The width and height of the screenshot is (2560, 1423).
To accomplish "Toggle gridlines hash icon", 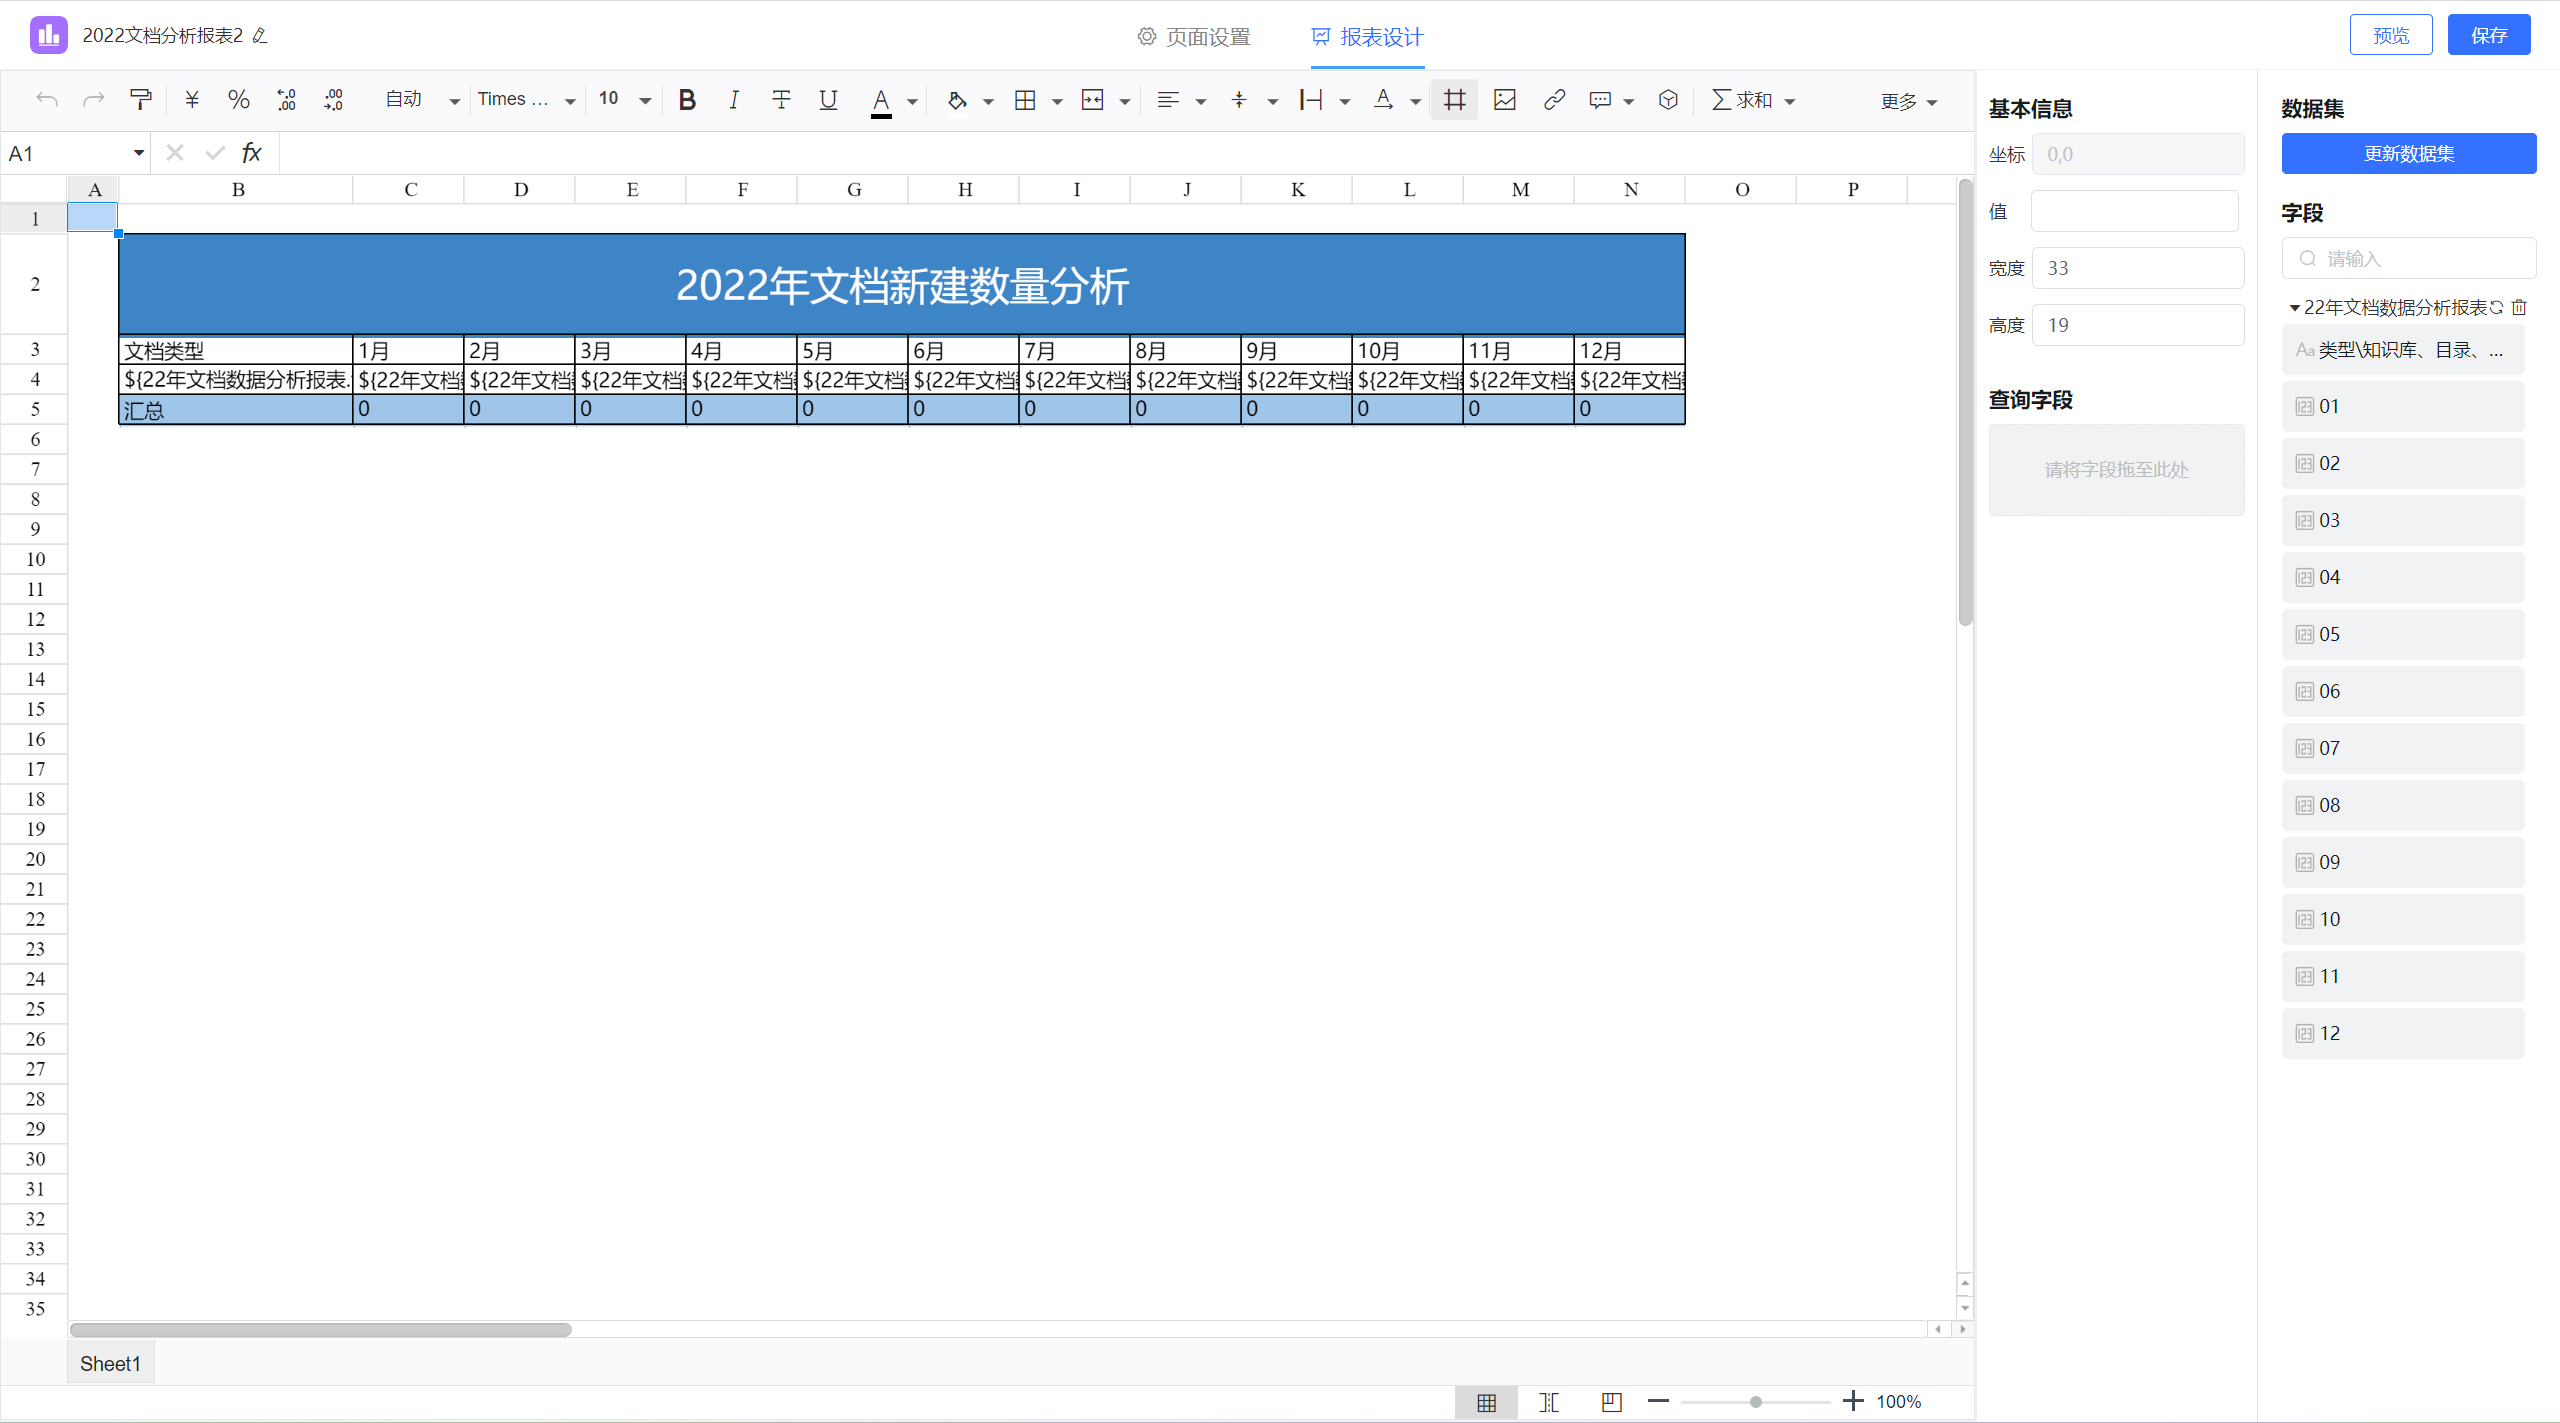I will (x=1454, y=100).
